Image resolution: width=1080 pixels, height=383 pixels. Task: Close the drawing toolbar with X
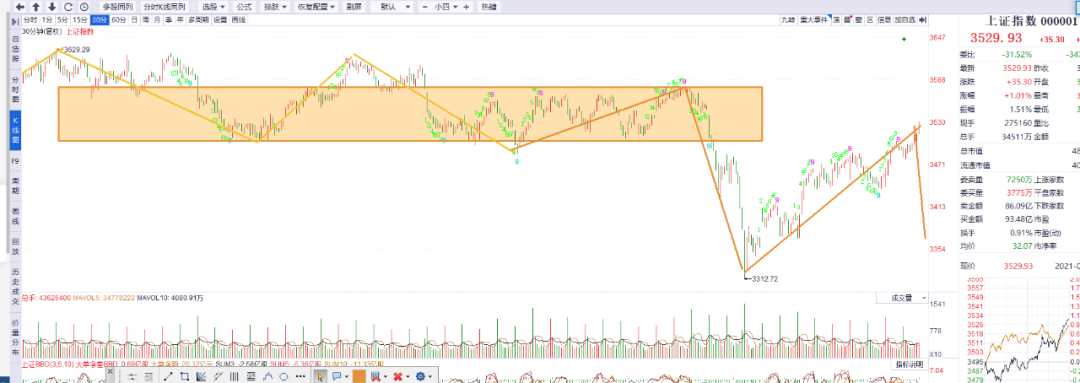[110, 371]
